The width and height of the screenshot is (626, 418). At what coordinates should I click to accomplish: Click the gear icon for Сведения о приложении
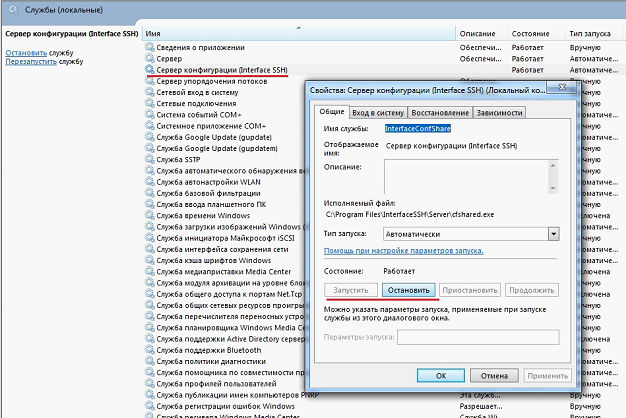pos(149,48)
